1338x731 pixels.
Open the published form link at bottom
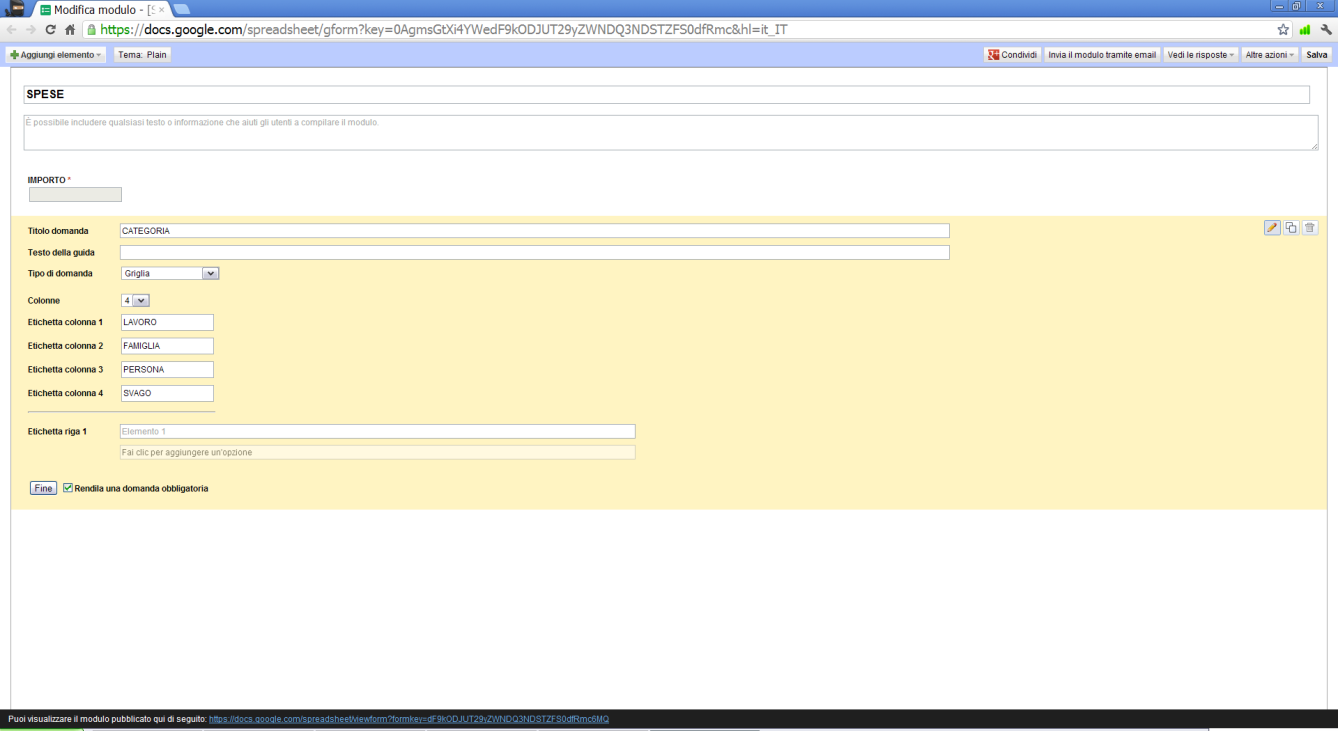click(409, 719)
